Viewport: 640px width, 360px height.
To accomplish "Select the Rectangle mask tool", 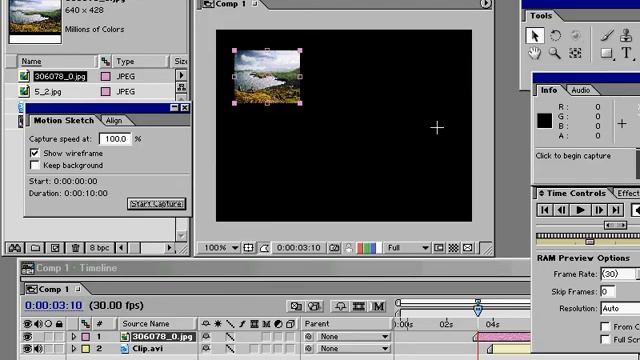I will pos(607,53).
